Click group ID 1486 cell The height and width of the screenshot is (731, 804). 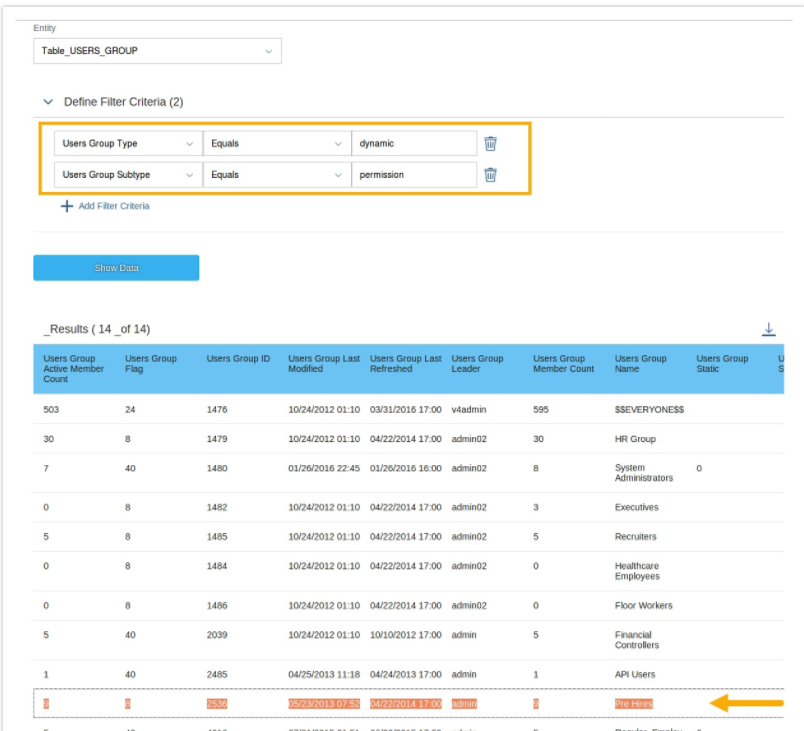[217, 605]
